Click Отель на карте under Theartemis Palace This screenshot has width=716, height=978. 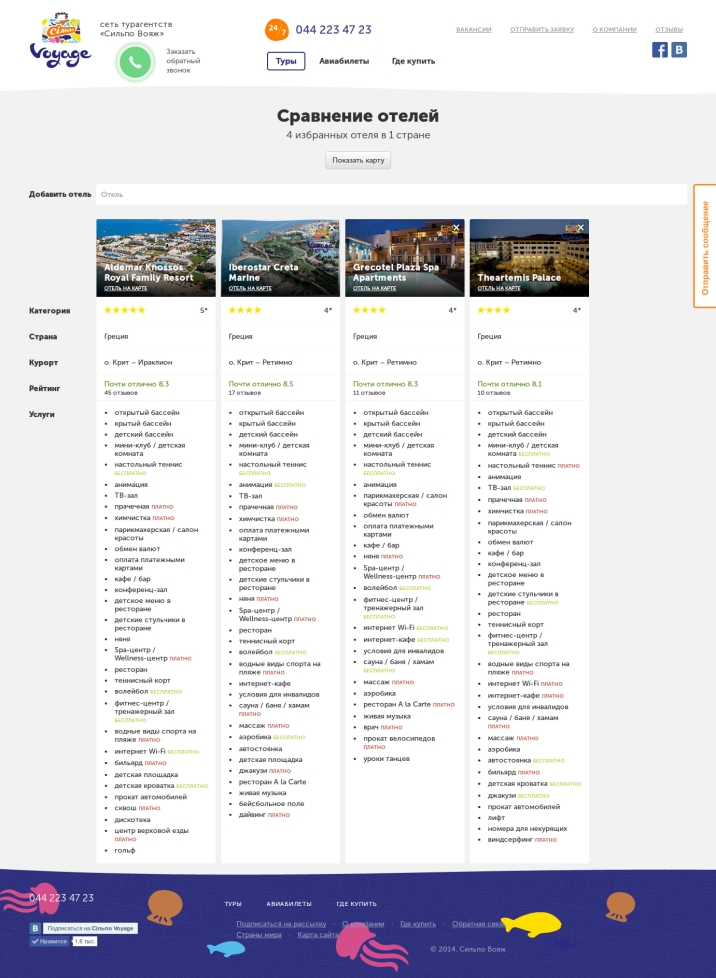click(x=498, y=288)
